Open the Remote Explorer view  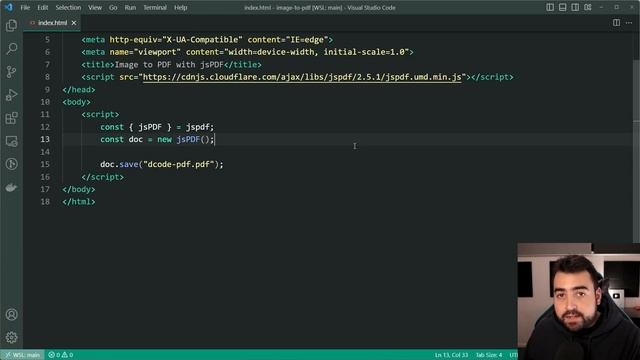point(11,141)
